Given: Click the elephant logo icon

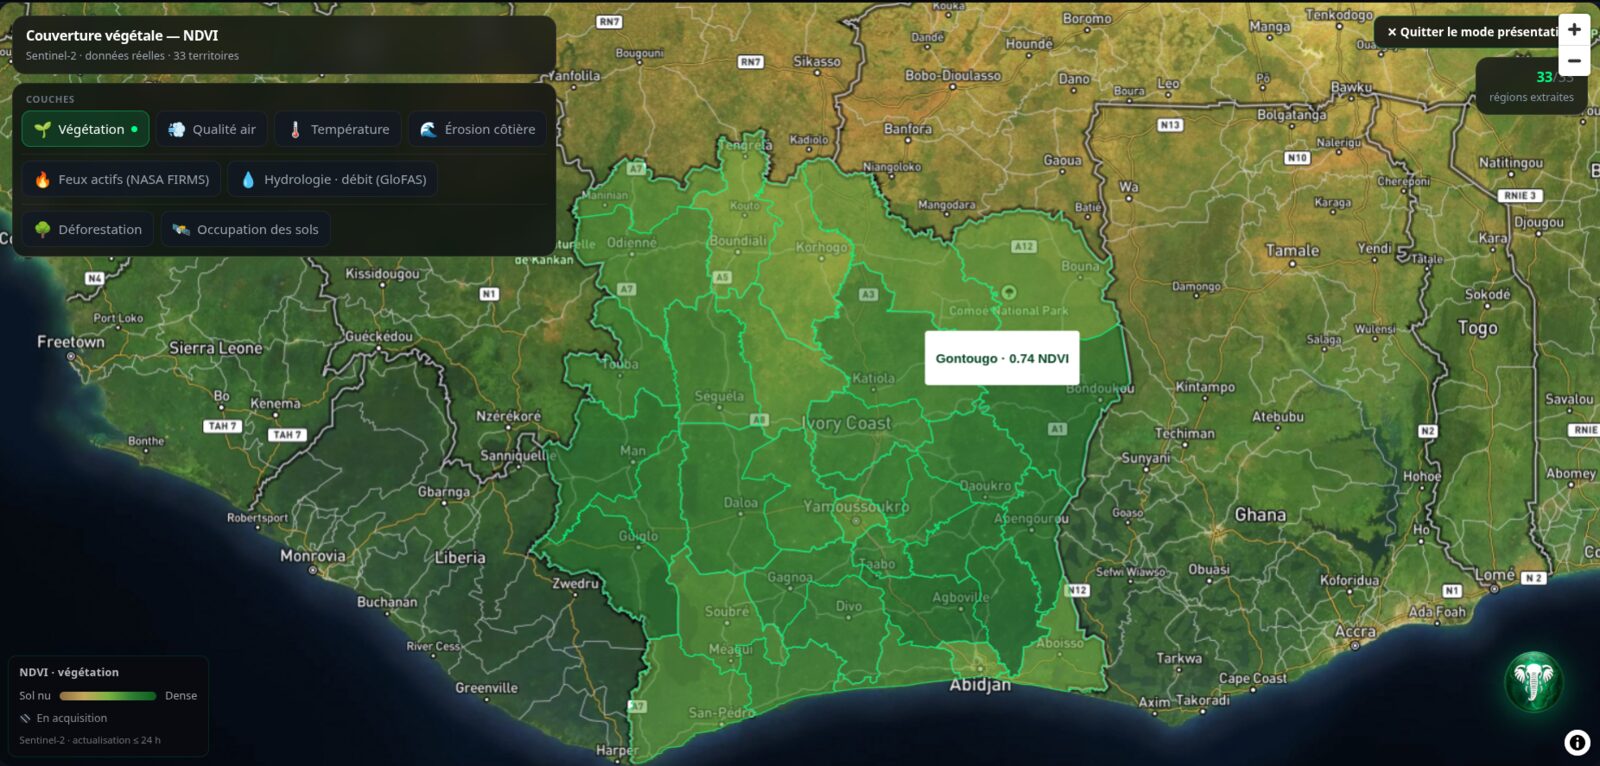Looking at the screenshot, I should pyautogui.click(x=1534, y=682).
